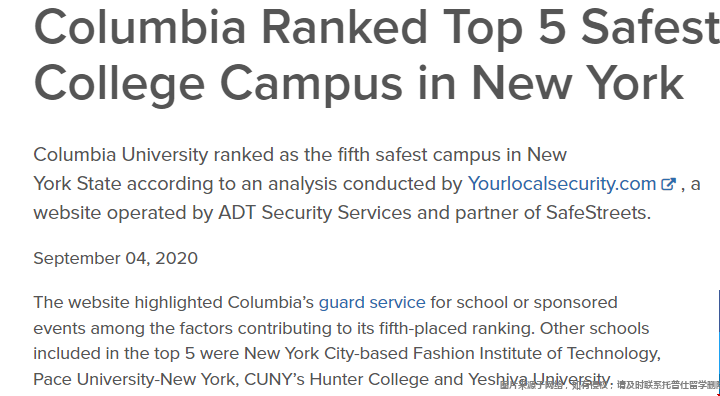This screenshot has width=720, height=396.
Task: Click "Columbia University" starting the intro paragraph
Action: click(121, 155)
